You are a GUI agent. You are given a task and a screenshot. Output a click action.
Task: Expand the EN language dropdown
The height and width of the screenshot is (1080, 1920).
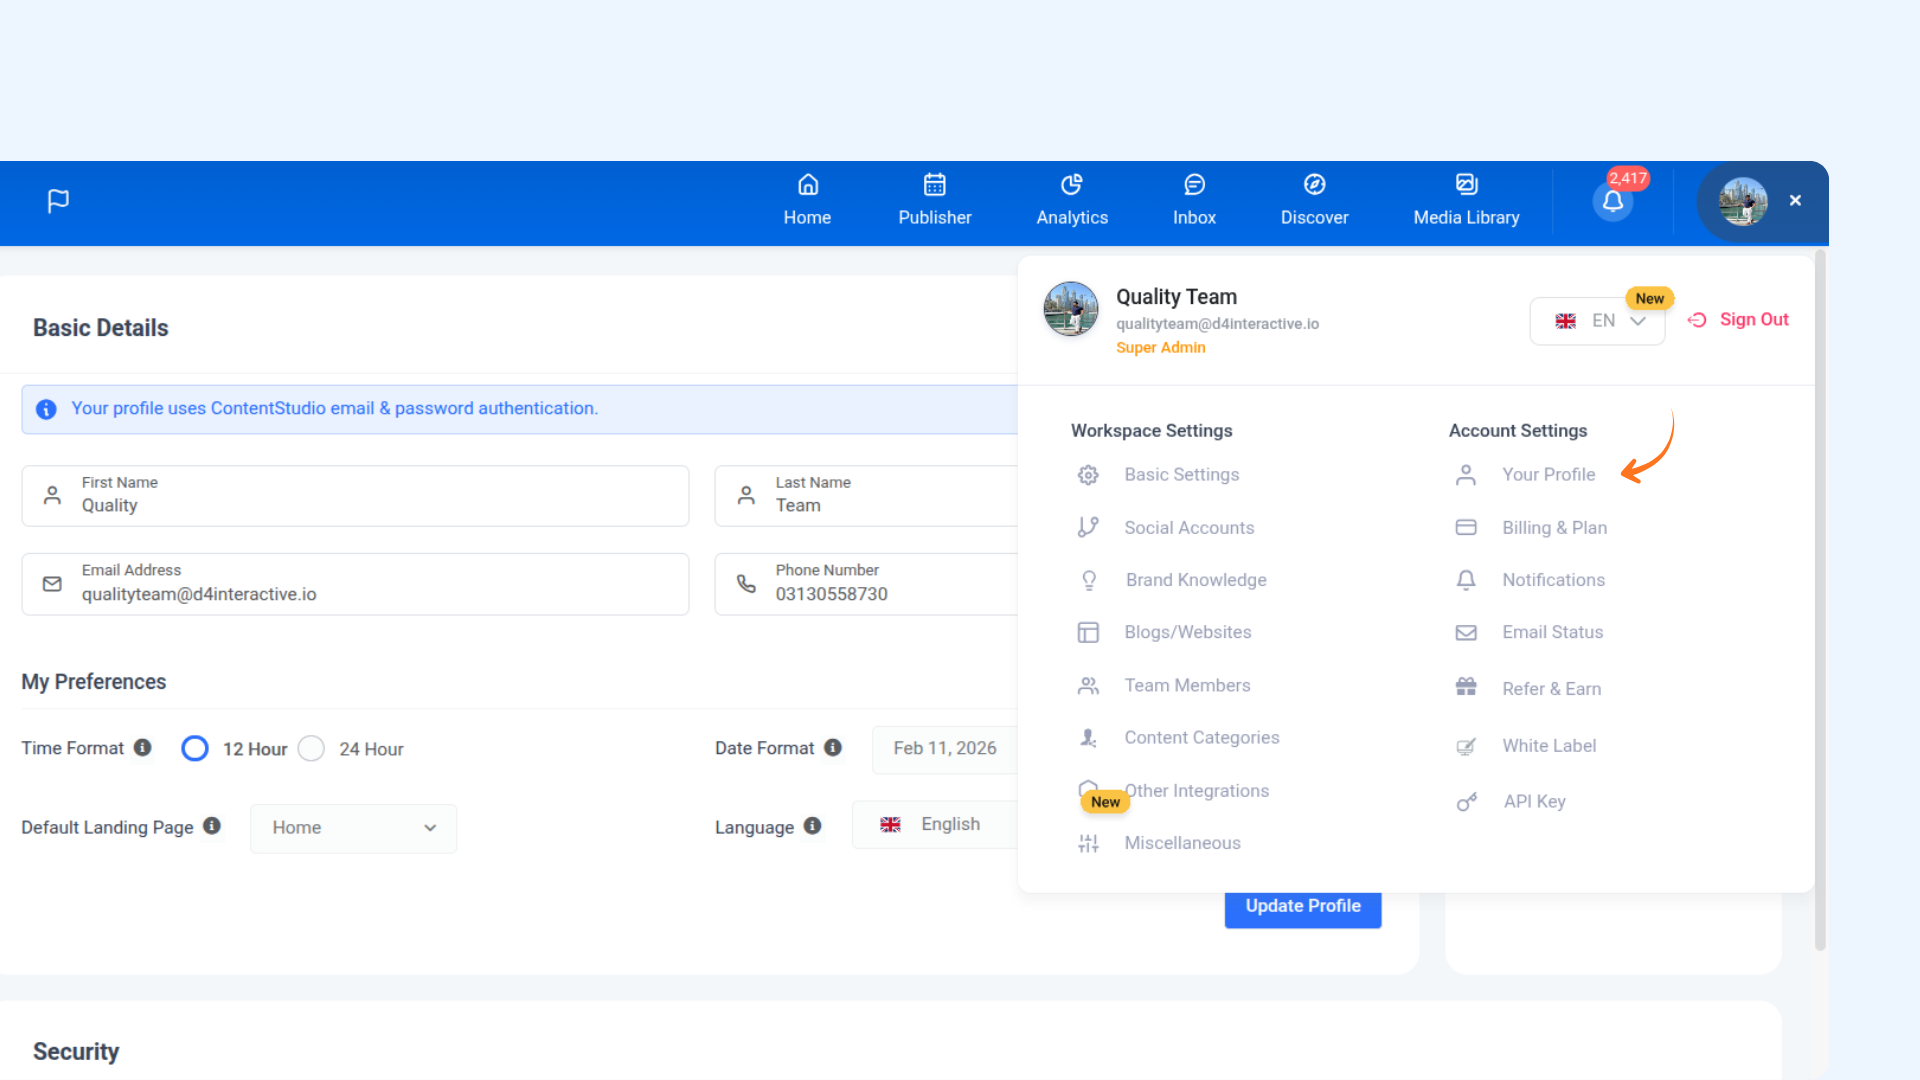(x=1597, y=321)
